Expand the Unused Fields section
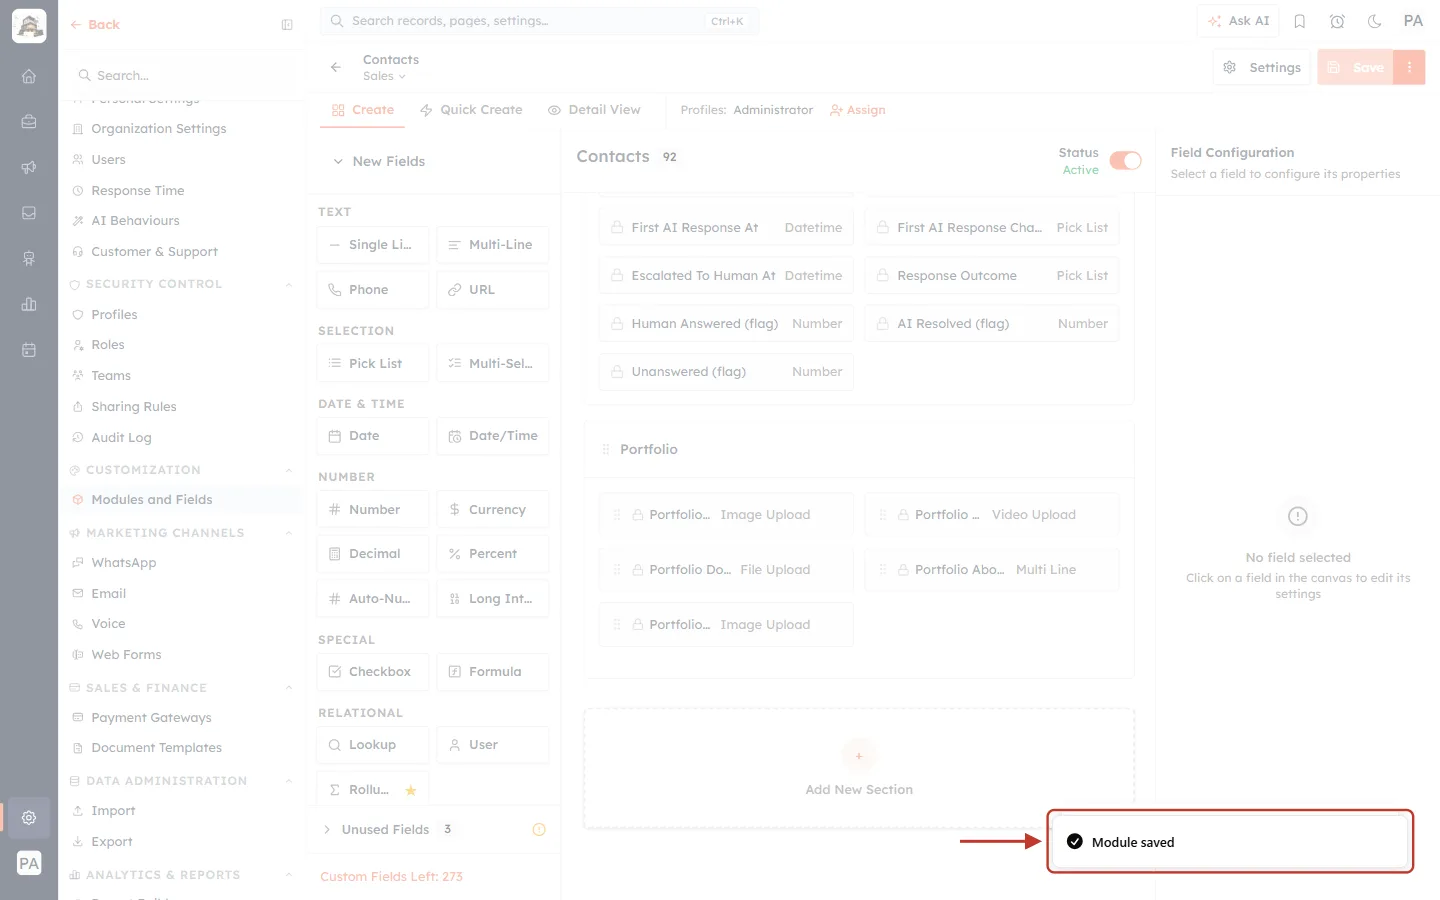This screenshot has height=900, width=1440. coord(327,830)
